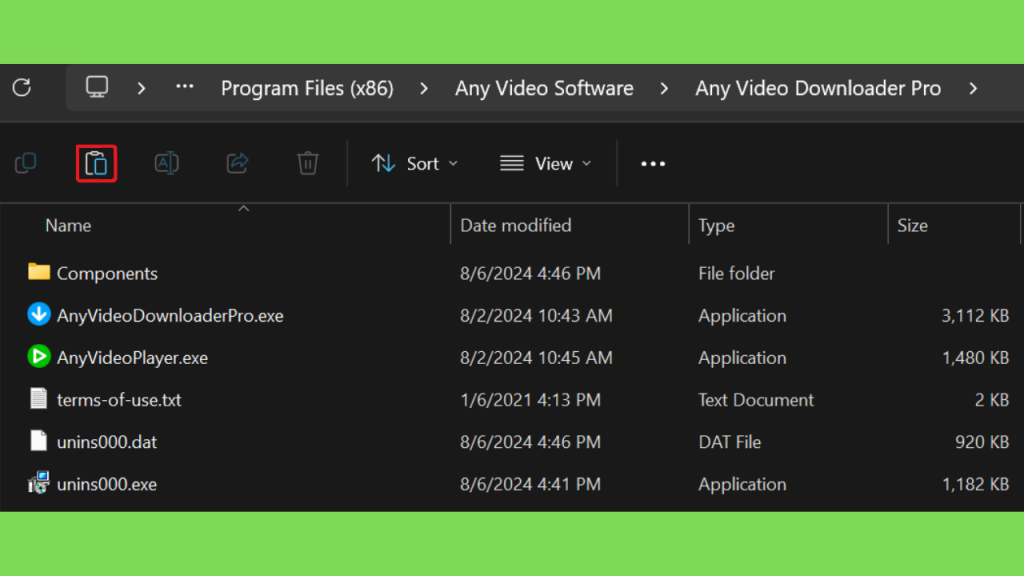Show hidden breadcrumb path with ellipsis
The height and width of the screenshot is (576, 1024).
pyautogui.click(x=185, y=87)
